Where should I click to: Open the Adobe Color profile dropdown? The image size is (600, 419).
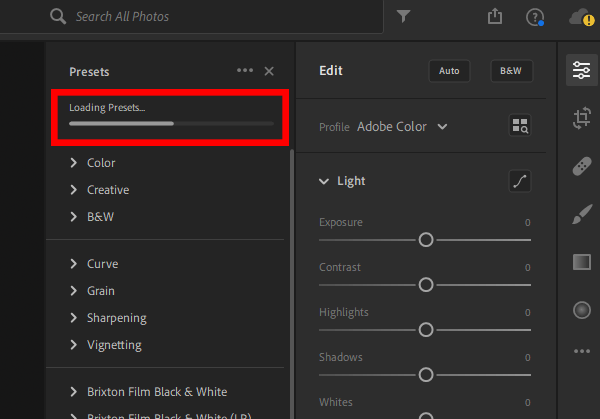(402, 127)
